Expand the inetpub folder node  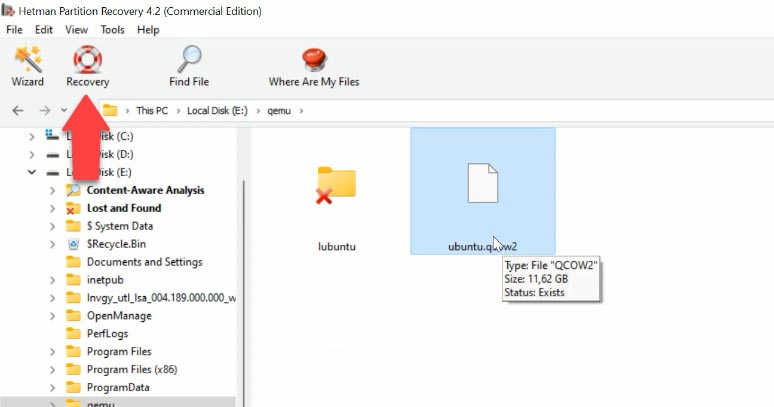(52, 280)
